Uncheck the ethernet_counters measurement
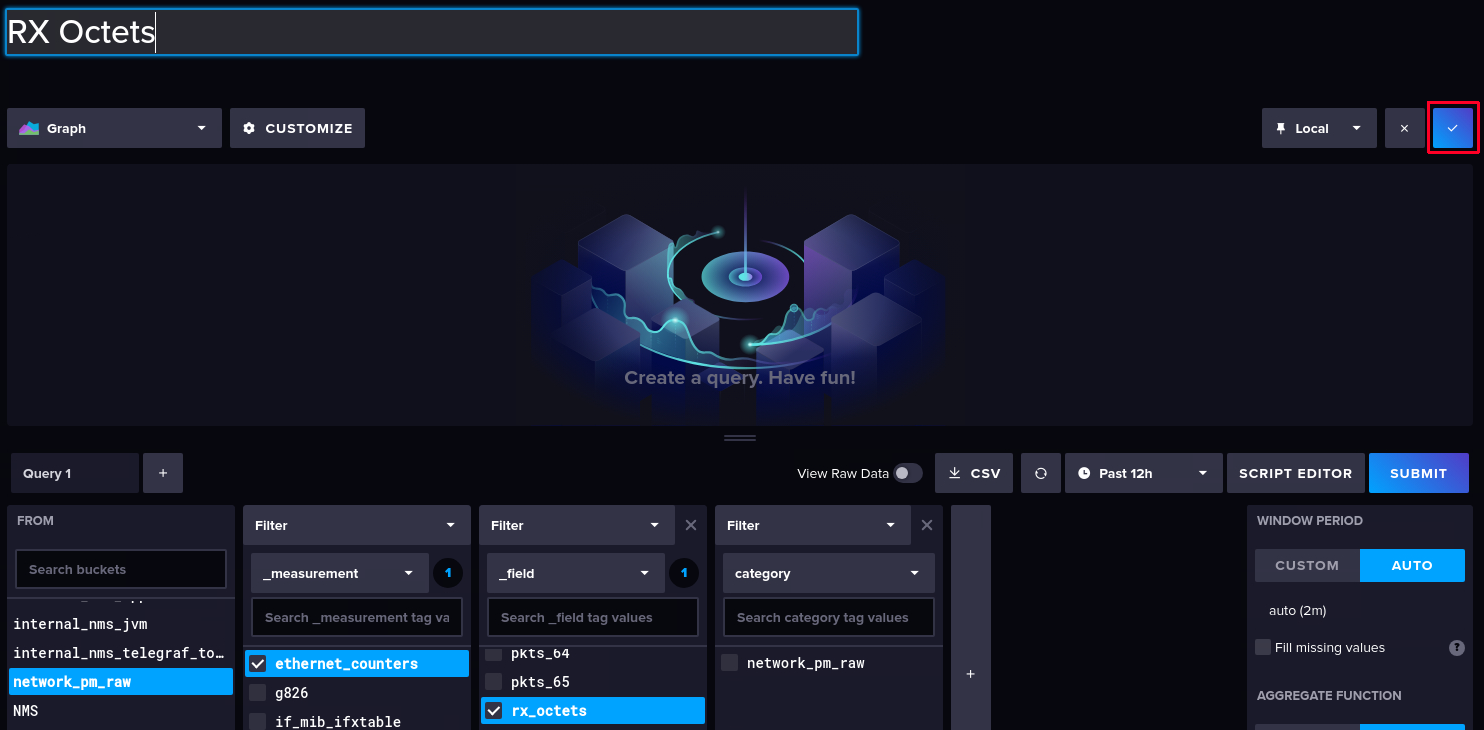 pos(258,663)
